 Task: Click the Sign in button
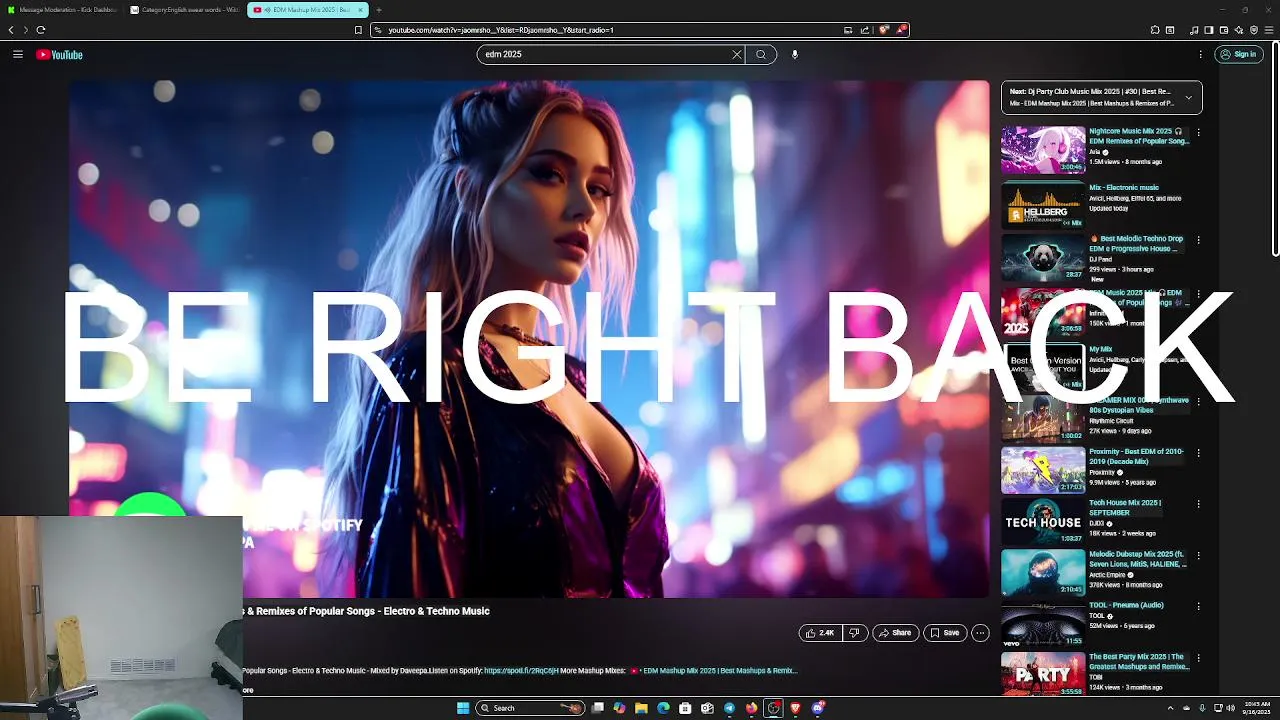[1239, 55]
